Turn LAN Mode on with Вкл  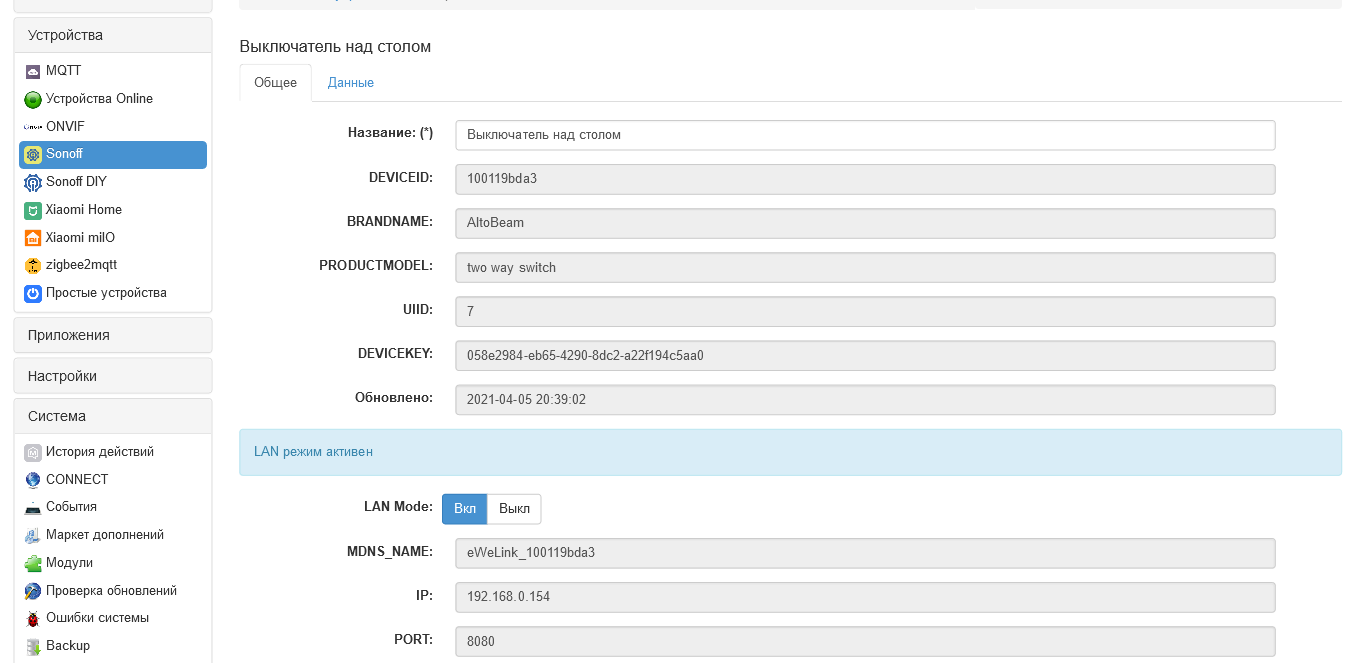click(x=465, y=509)
